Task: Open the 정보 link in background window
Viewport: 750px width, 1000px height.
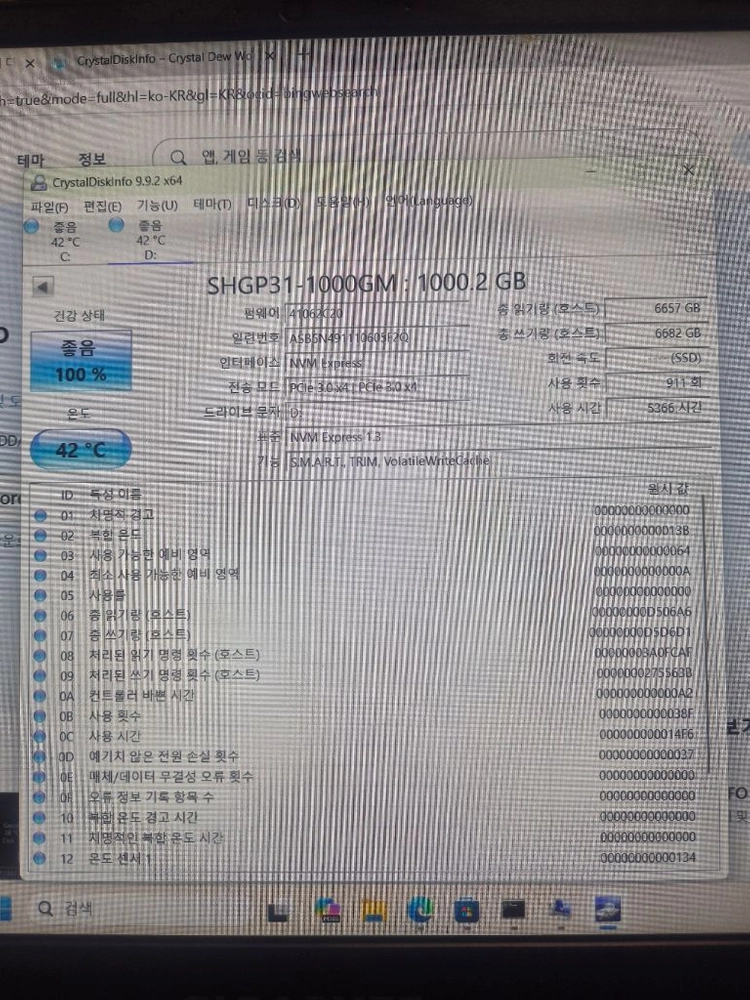Action: 92,159
